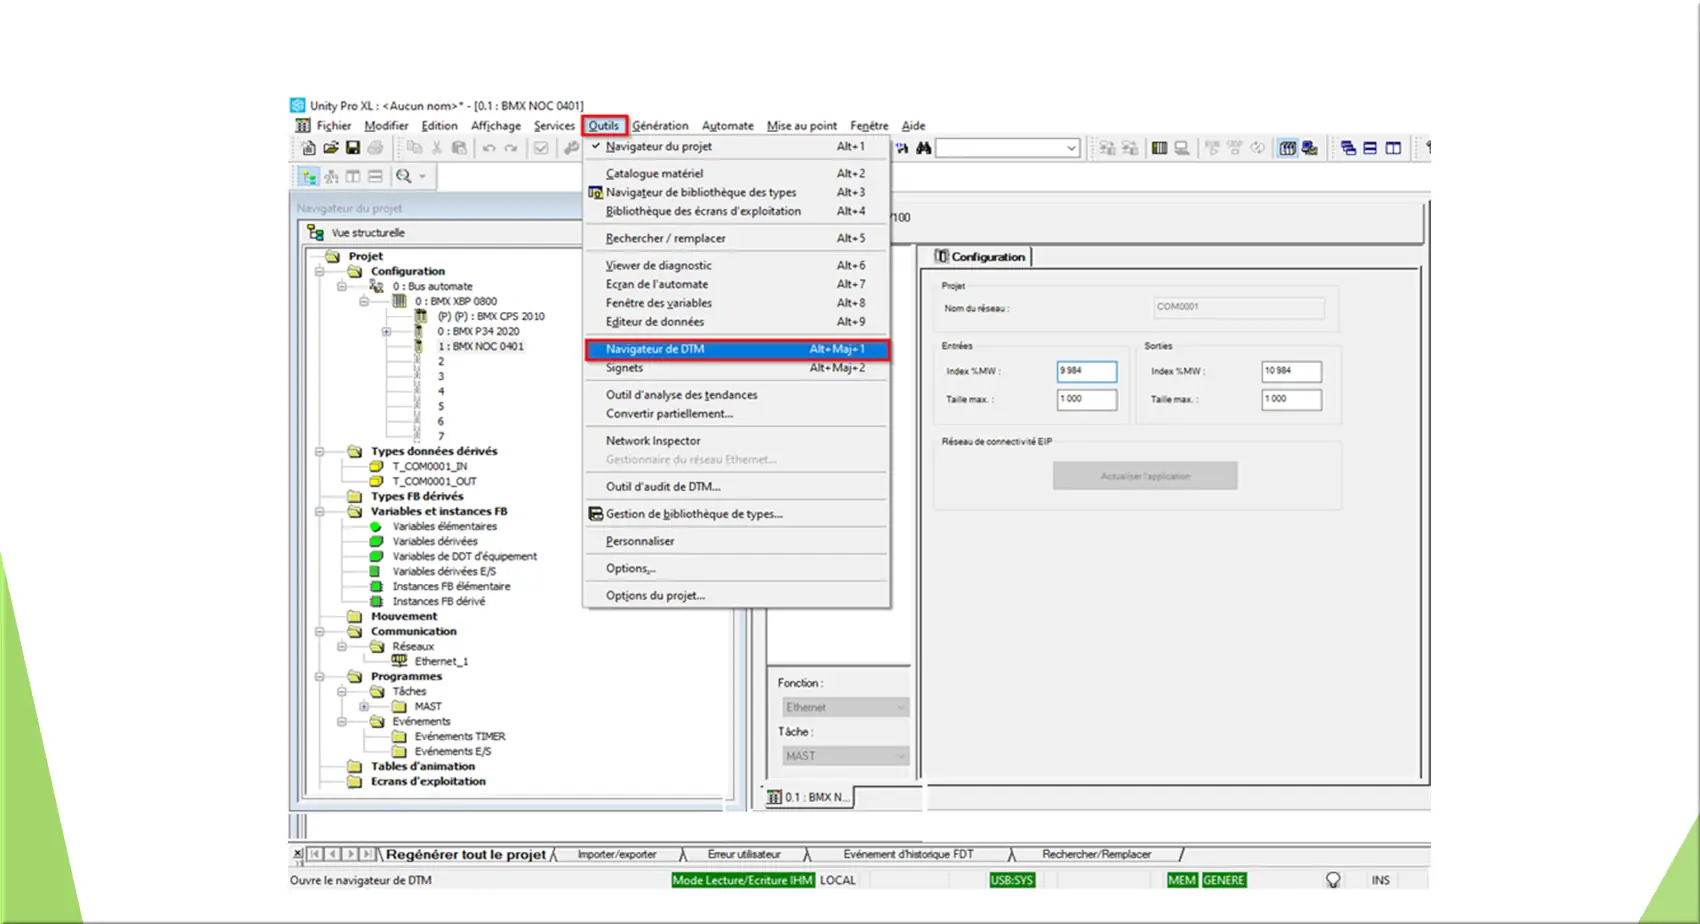Select 1 : BMX NOC 0401 tree item
The image size is (1700, 924).
click(x=480, y=346)
